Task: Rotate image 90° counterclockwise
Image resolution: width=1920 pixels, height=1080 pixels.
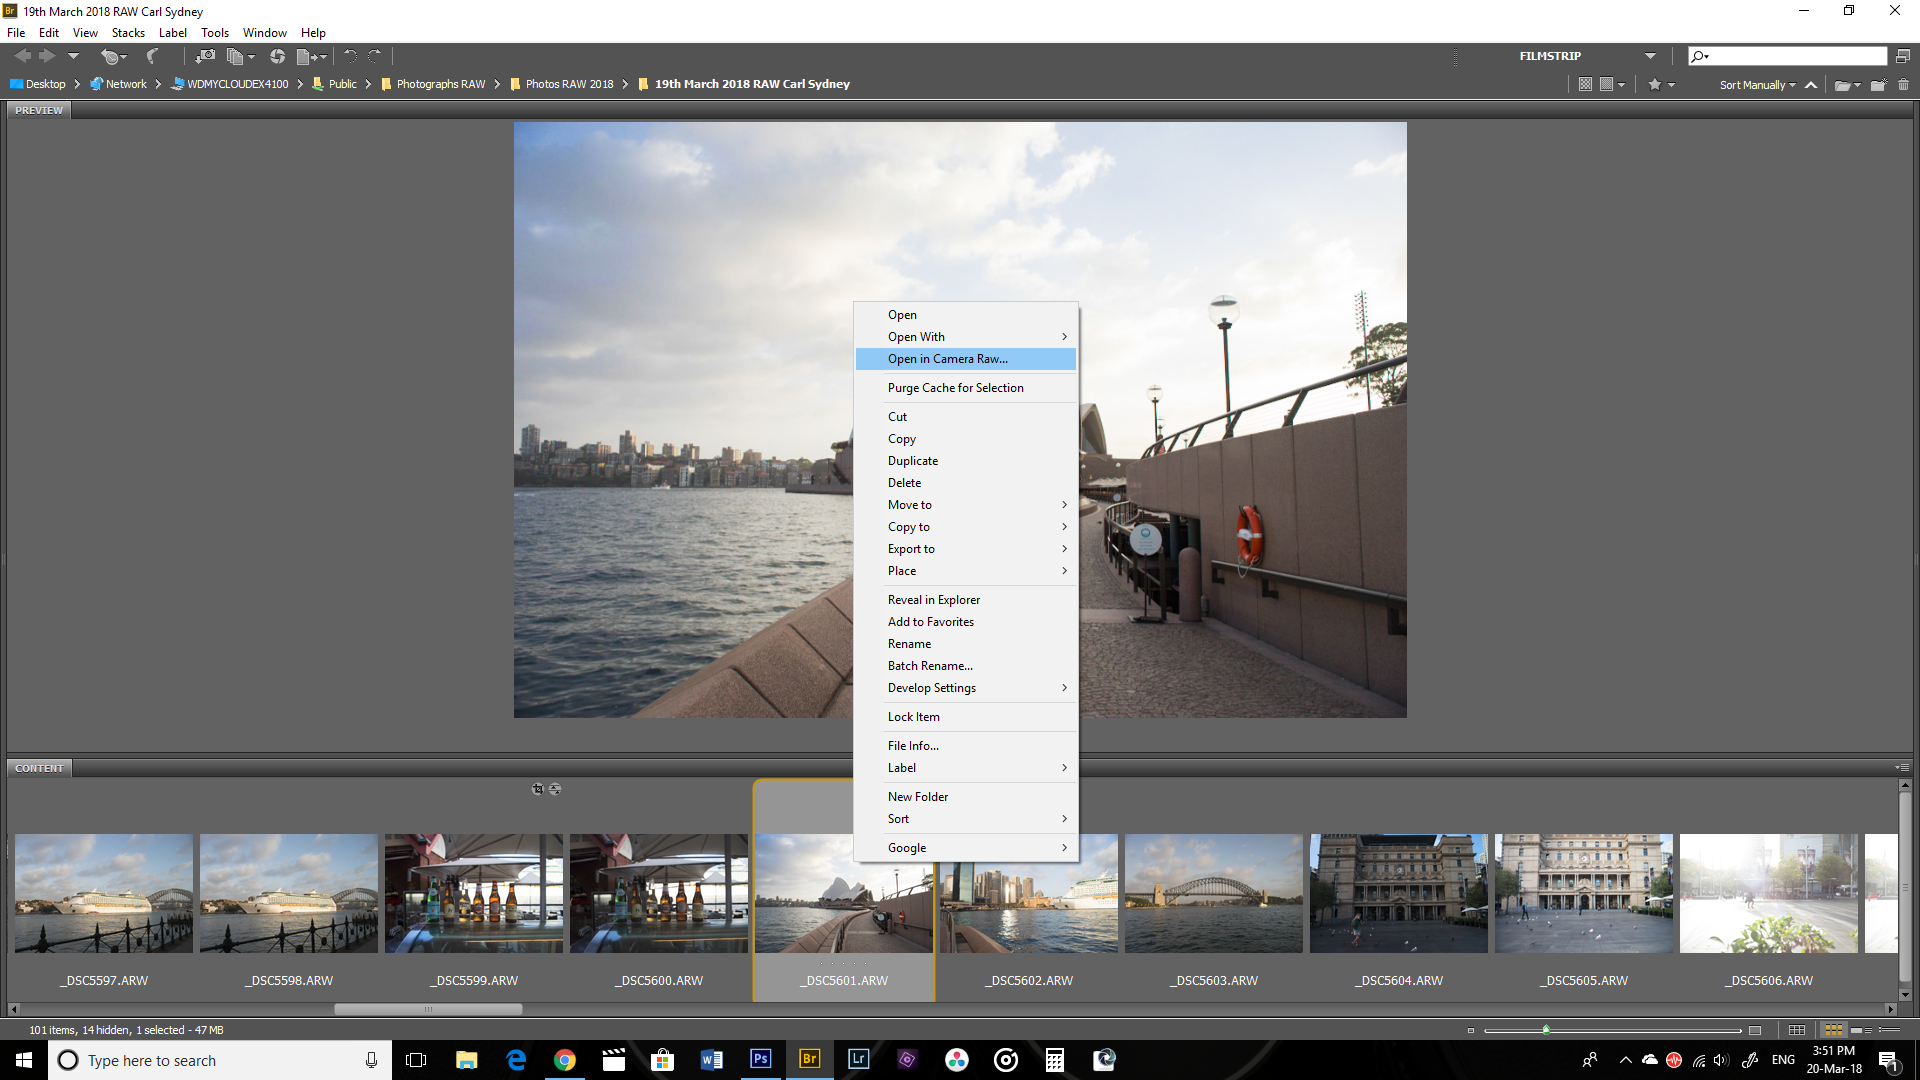Action: [x=350, y=56]
